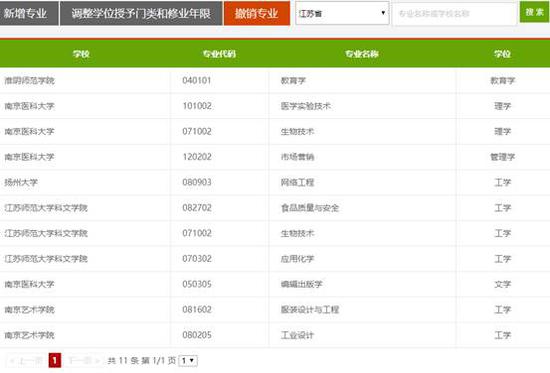Click major code 101002
This screenshot has height=373, width=550.
coord(197,106)
